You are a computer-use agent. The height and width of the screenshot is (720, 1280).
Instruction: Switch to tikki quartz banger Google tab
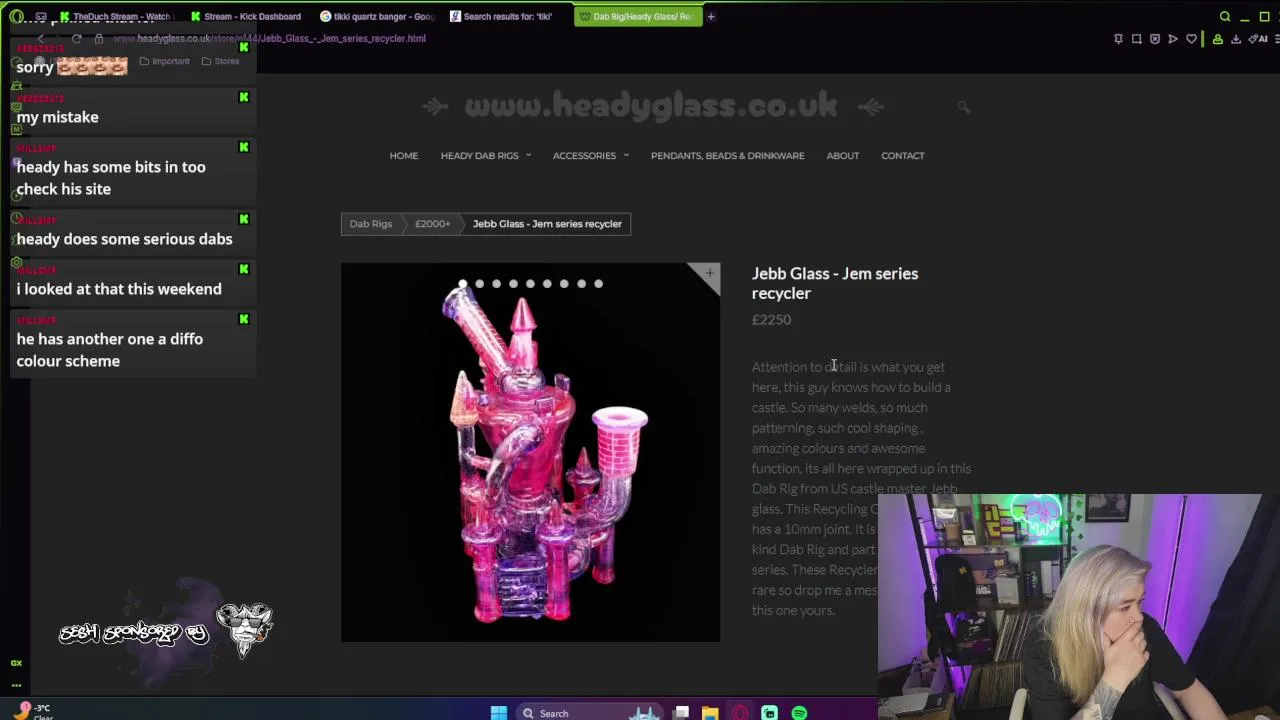point(376,16)
